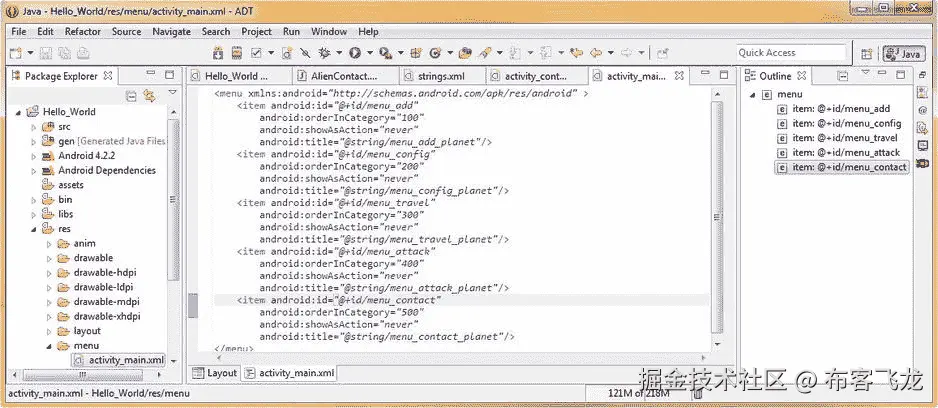
Task: Open the Refactor menu
Action: [83, 31]
